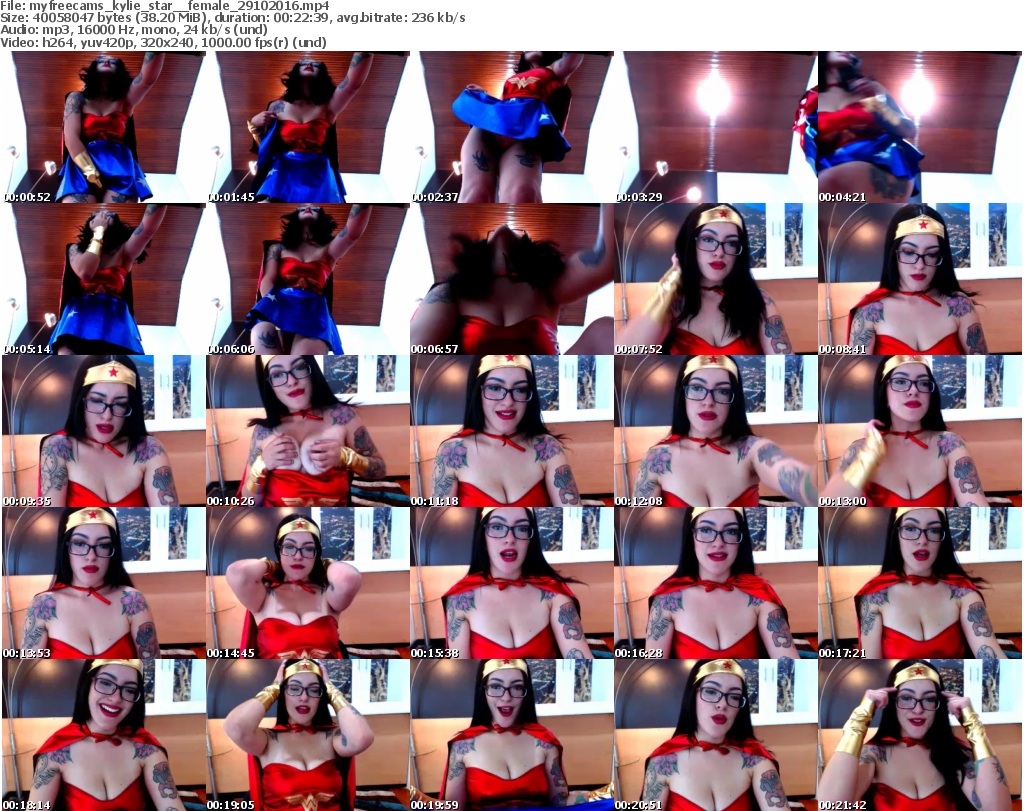The width and height of the screenshot is (1024, 811).
Task: Open the 00:19:05 preview frame
Action: (x=308, y=735)
